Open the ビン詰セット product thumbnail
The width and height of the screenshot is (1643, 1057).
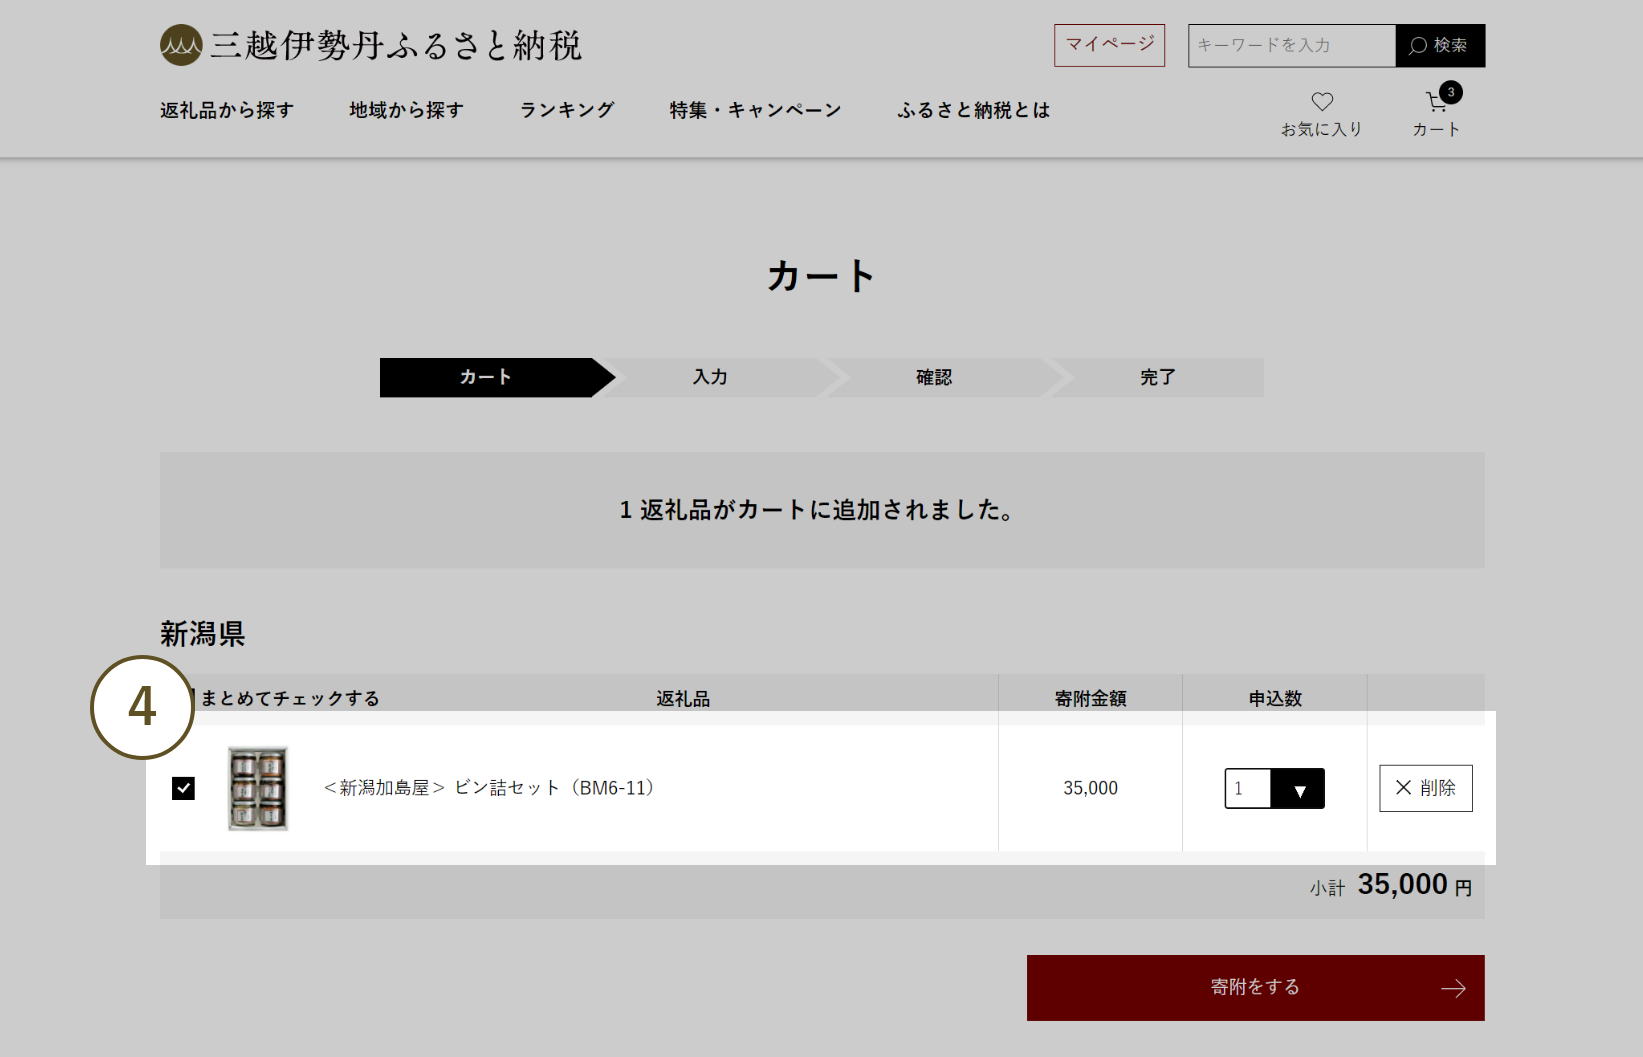[x=258, y=788]
